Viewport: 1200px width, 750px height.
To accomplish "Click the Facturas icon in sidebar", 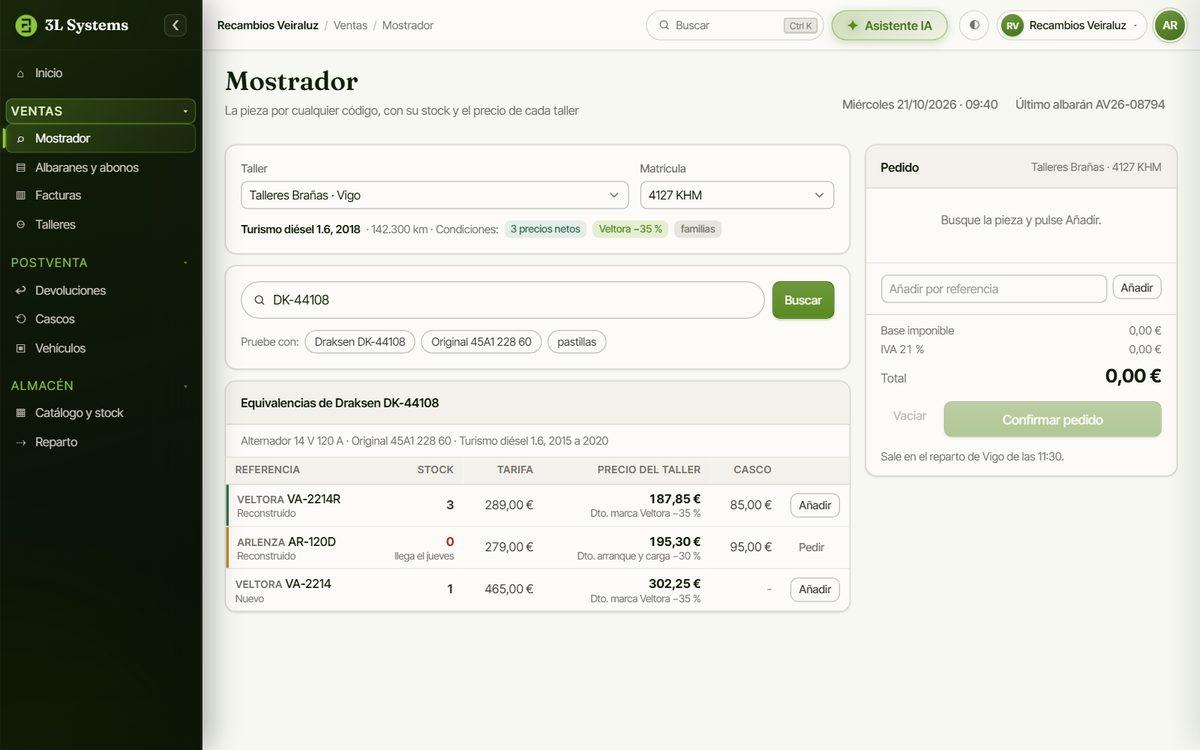I will pos(21,195).
